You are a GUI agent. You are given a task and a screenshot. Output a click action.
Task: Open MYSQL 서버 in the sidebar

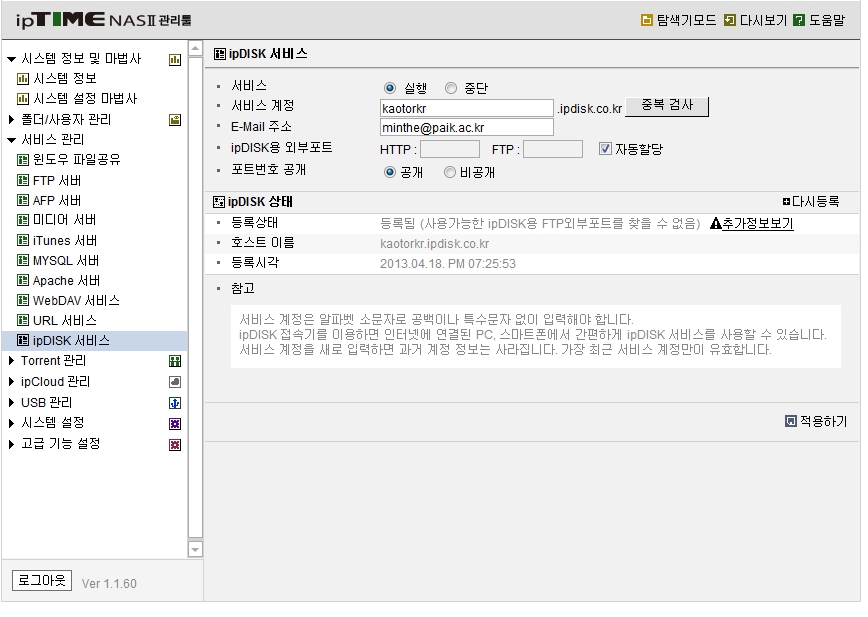tap(66, 261)
